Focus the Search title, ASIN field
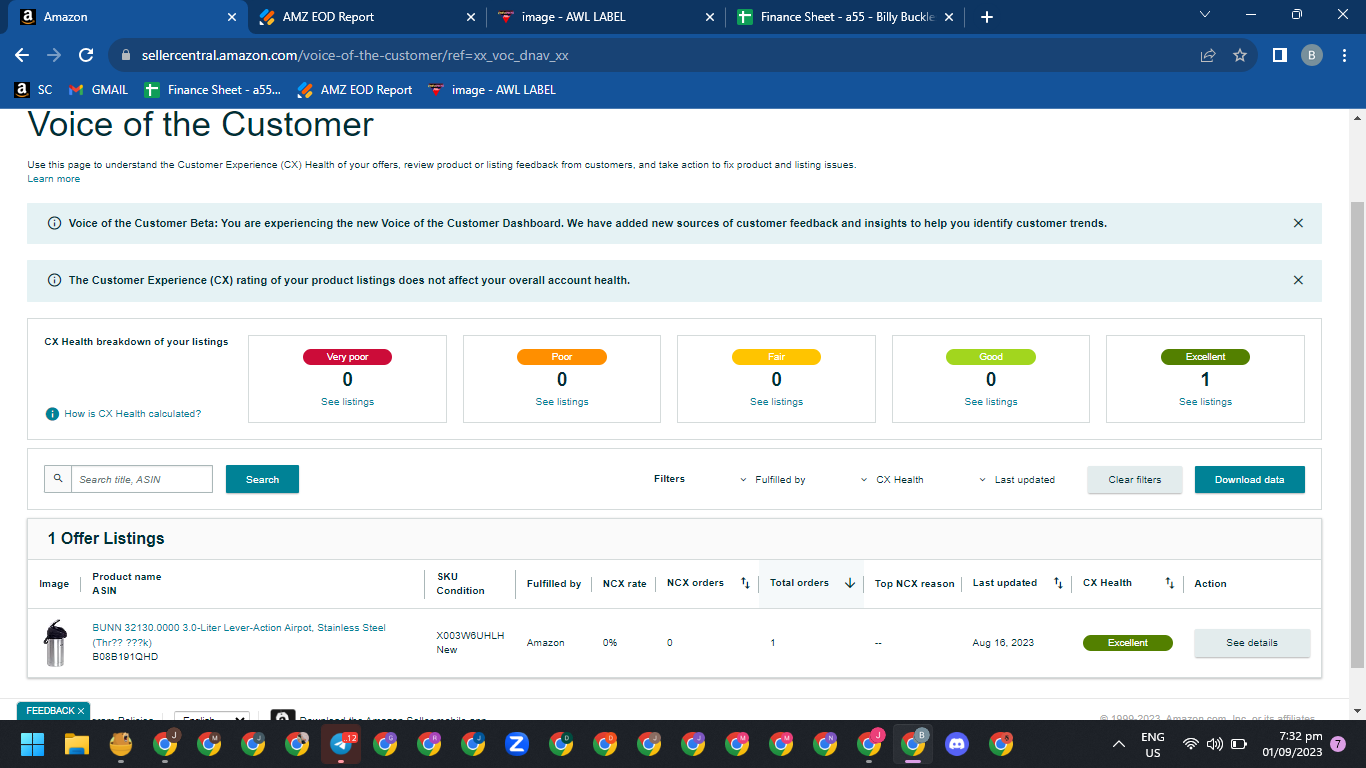 (142, 479)
